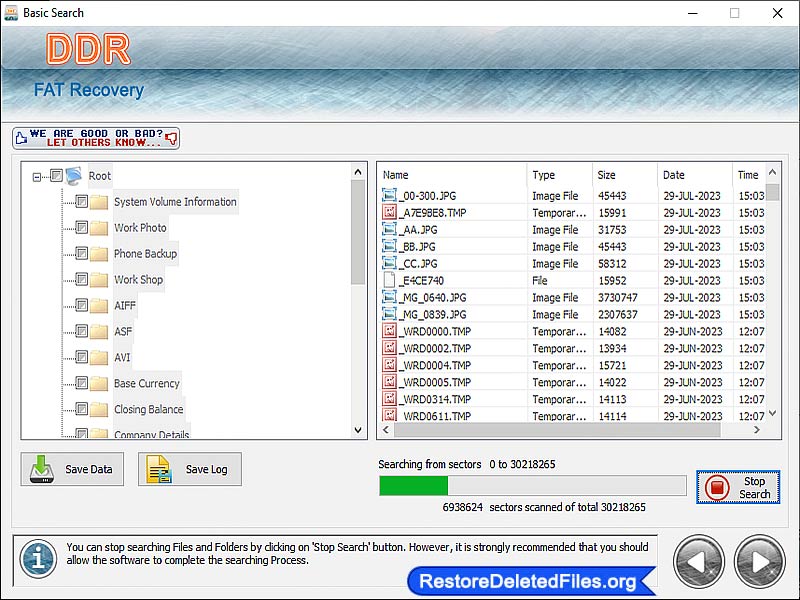The height and width of the screenshot is (600, 800).
Task: Toggle the checkbox next to Root
Action: point(55,176)
